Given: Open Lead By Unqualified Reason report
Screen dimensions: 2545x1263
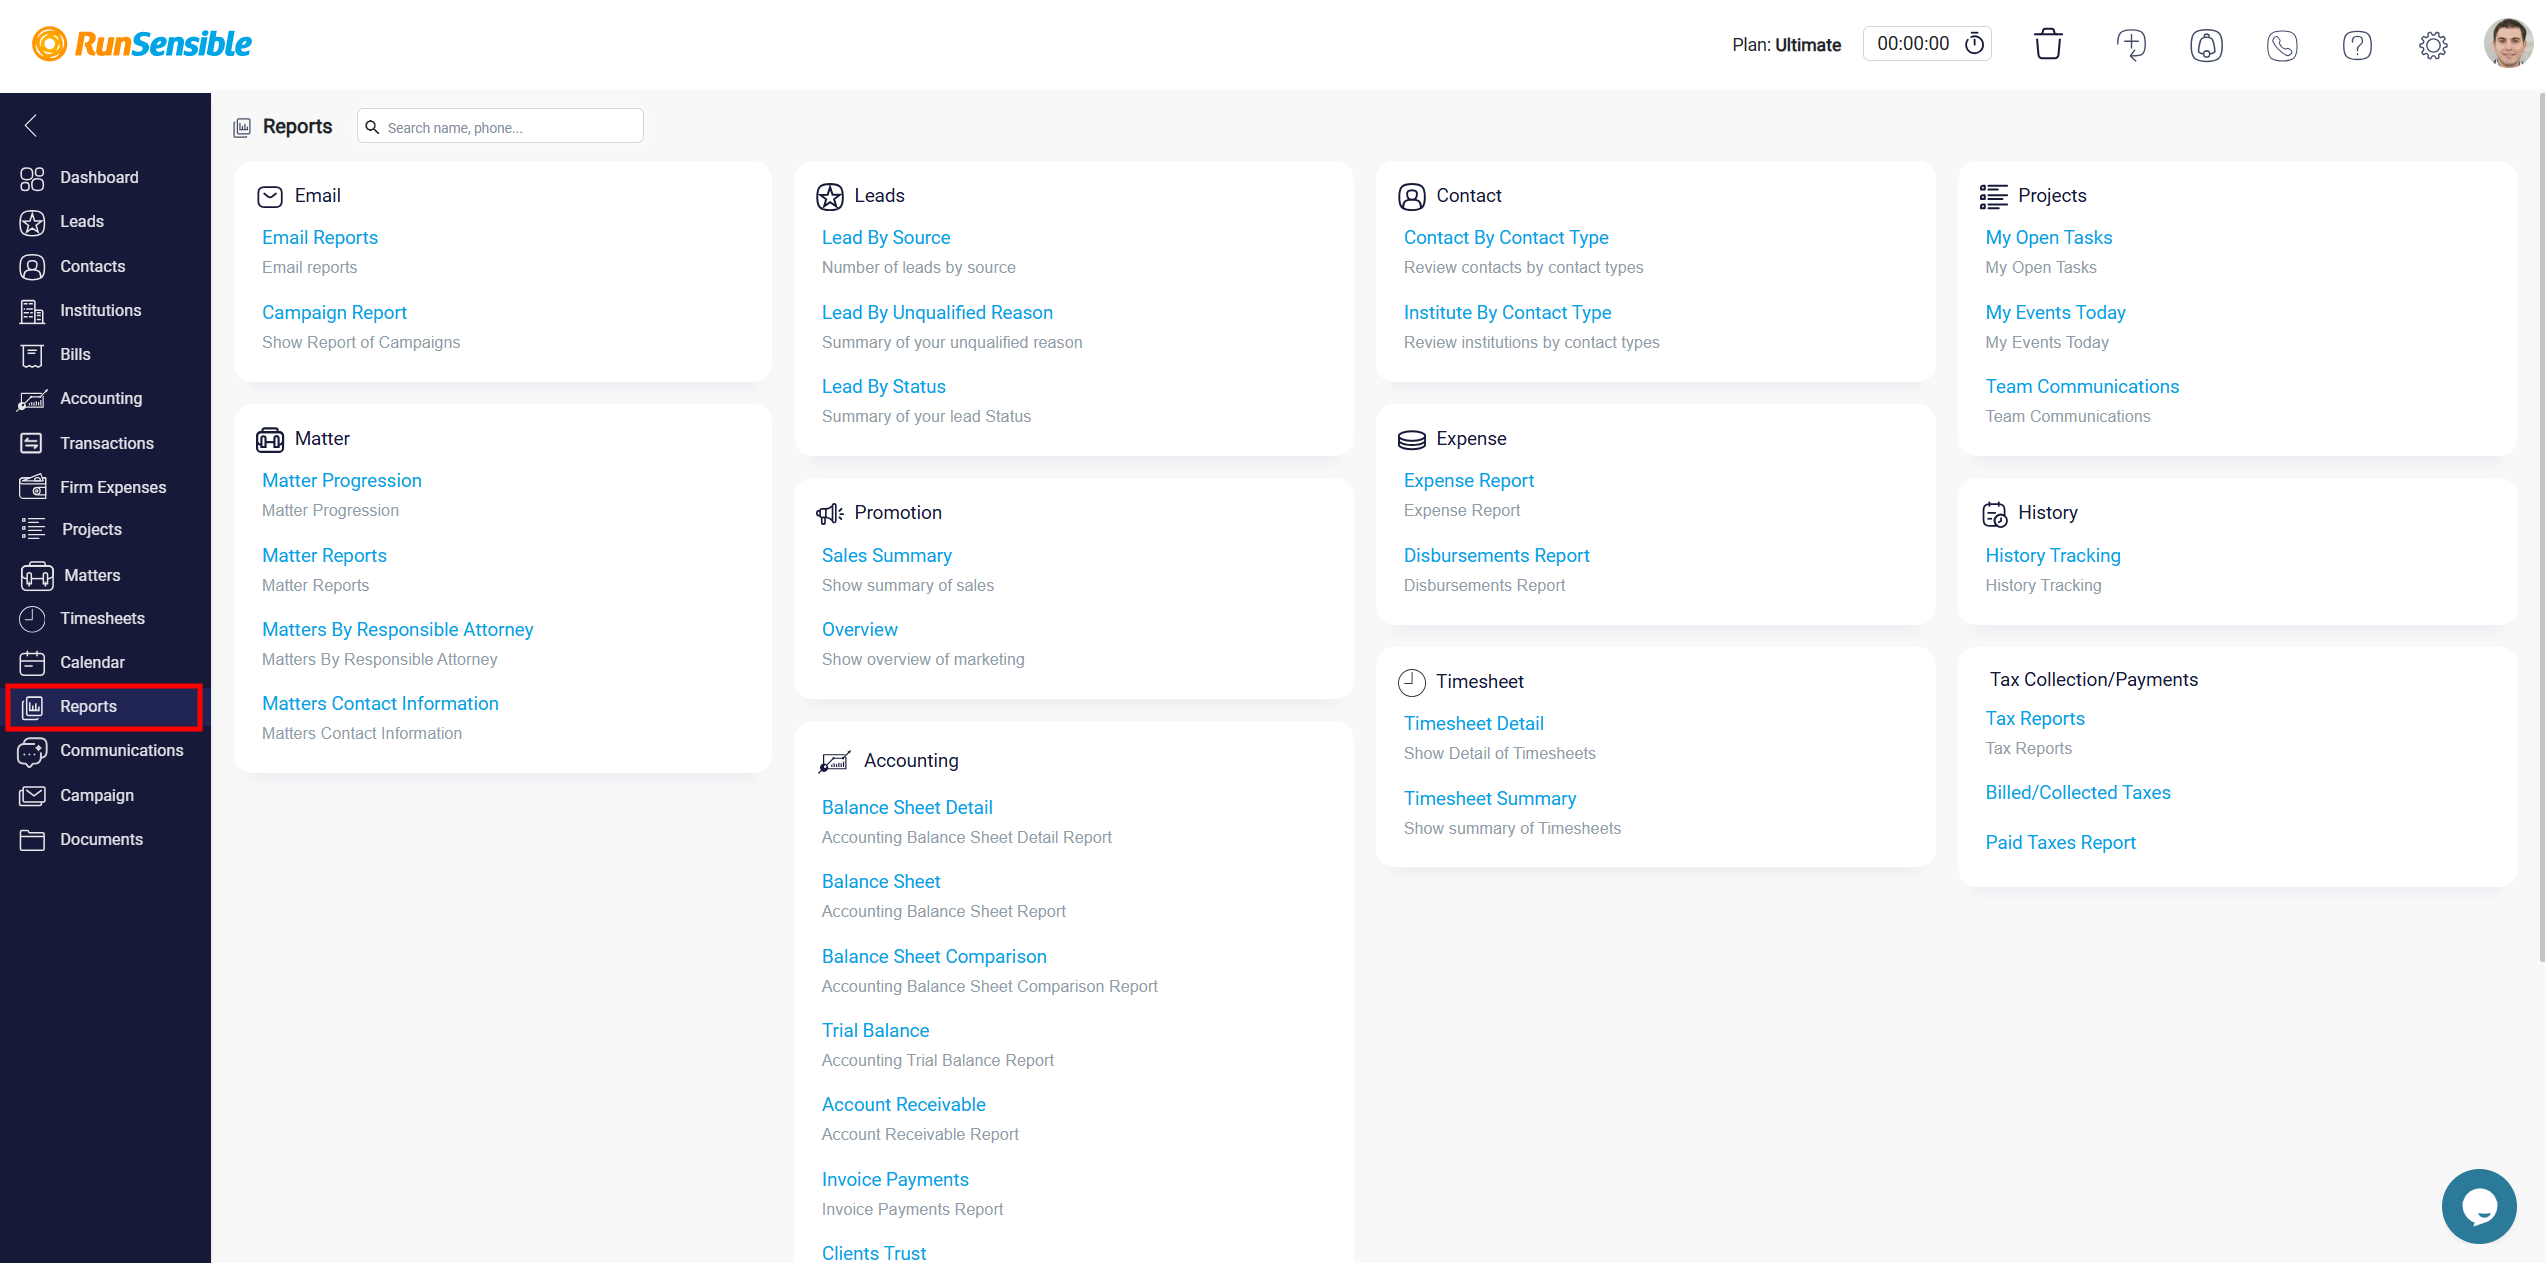Looking at the screenshot, I should 937,313.
